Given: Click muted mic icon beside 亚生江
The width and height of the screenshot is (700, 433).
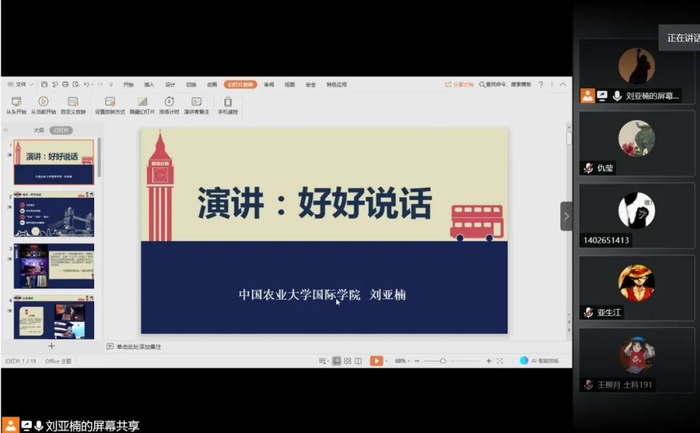Looking at the screenshot, I should (x=588, y=312).
